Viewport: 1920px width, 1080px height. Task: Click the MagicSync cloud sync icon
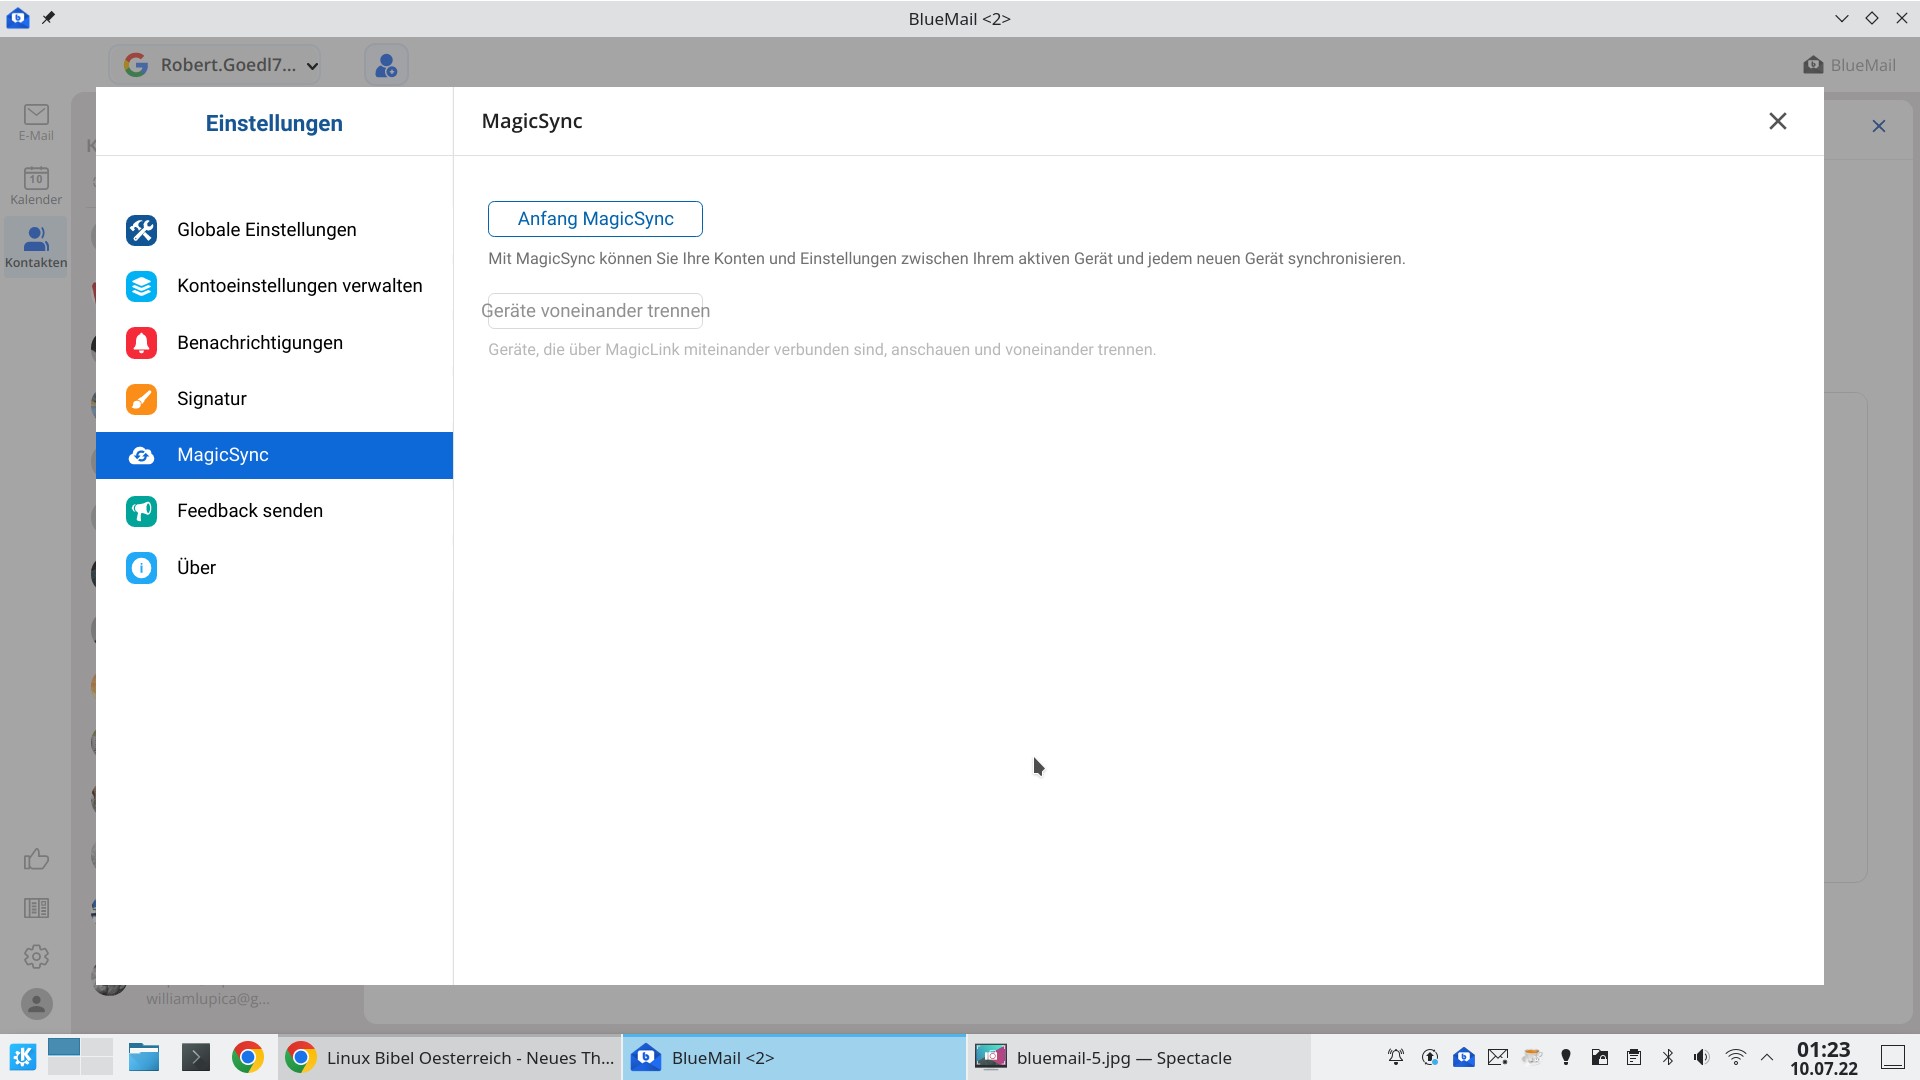(141, 456)
